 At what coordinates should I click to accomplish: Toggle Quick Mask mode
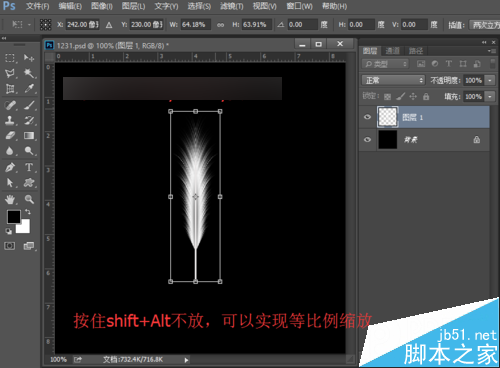pyautogui.click(x=9, y=246)
